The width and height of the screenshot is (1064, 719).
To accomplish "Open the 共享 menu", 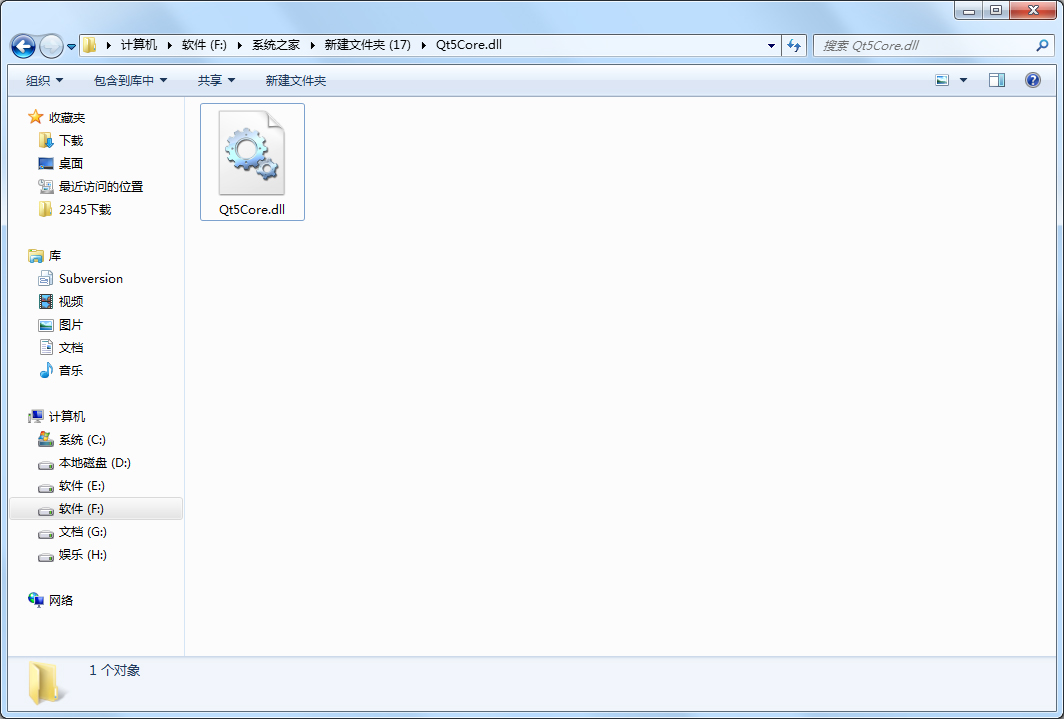I will [x=216, y=79].
